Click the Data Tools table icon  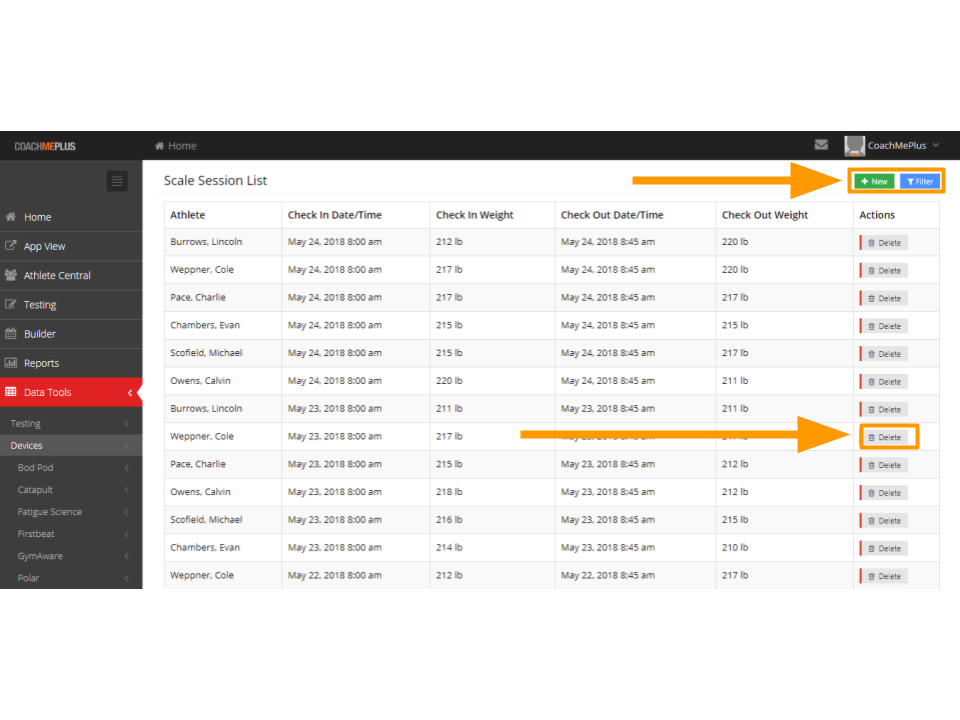point(11,392)
